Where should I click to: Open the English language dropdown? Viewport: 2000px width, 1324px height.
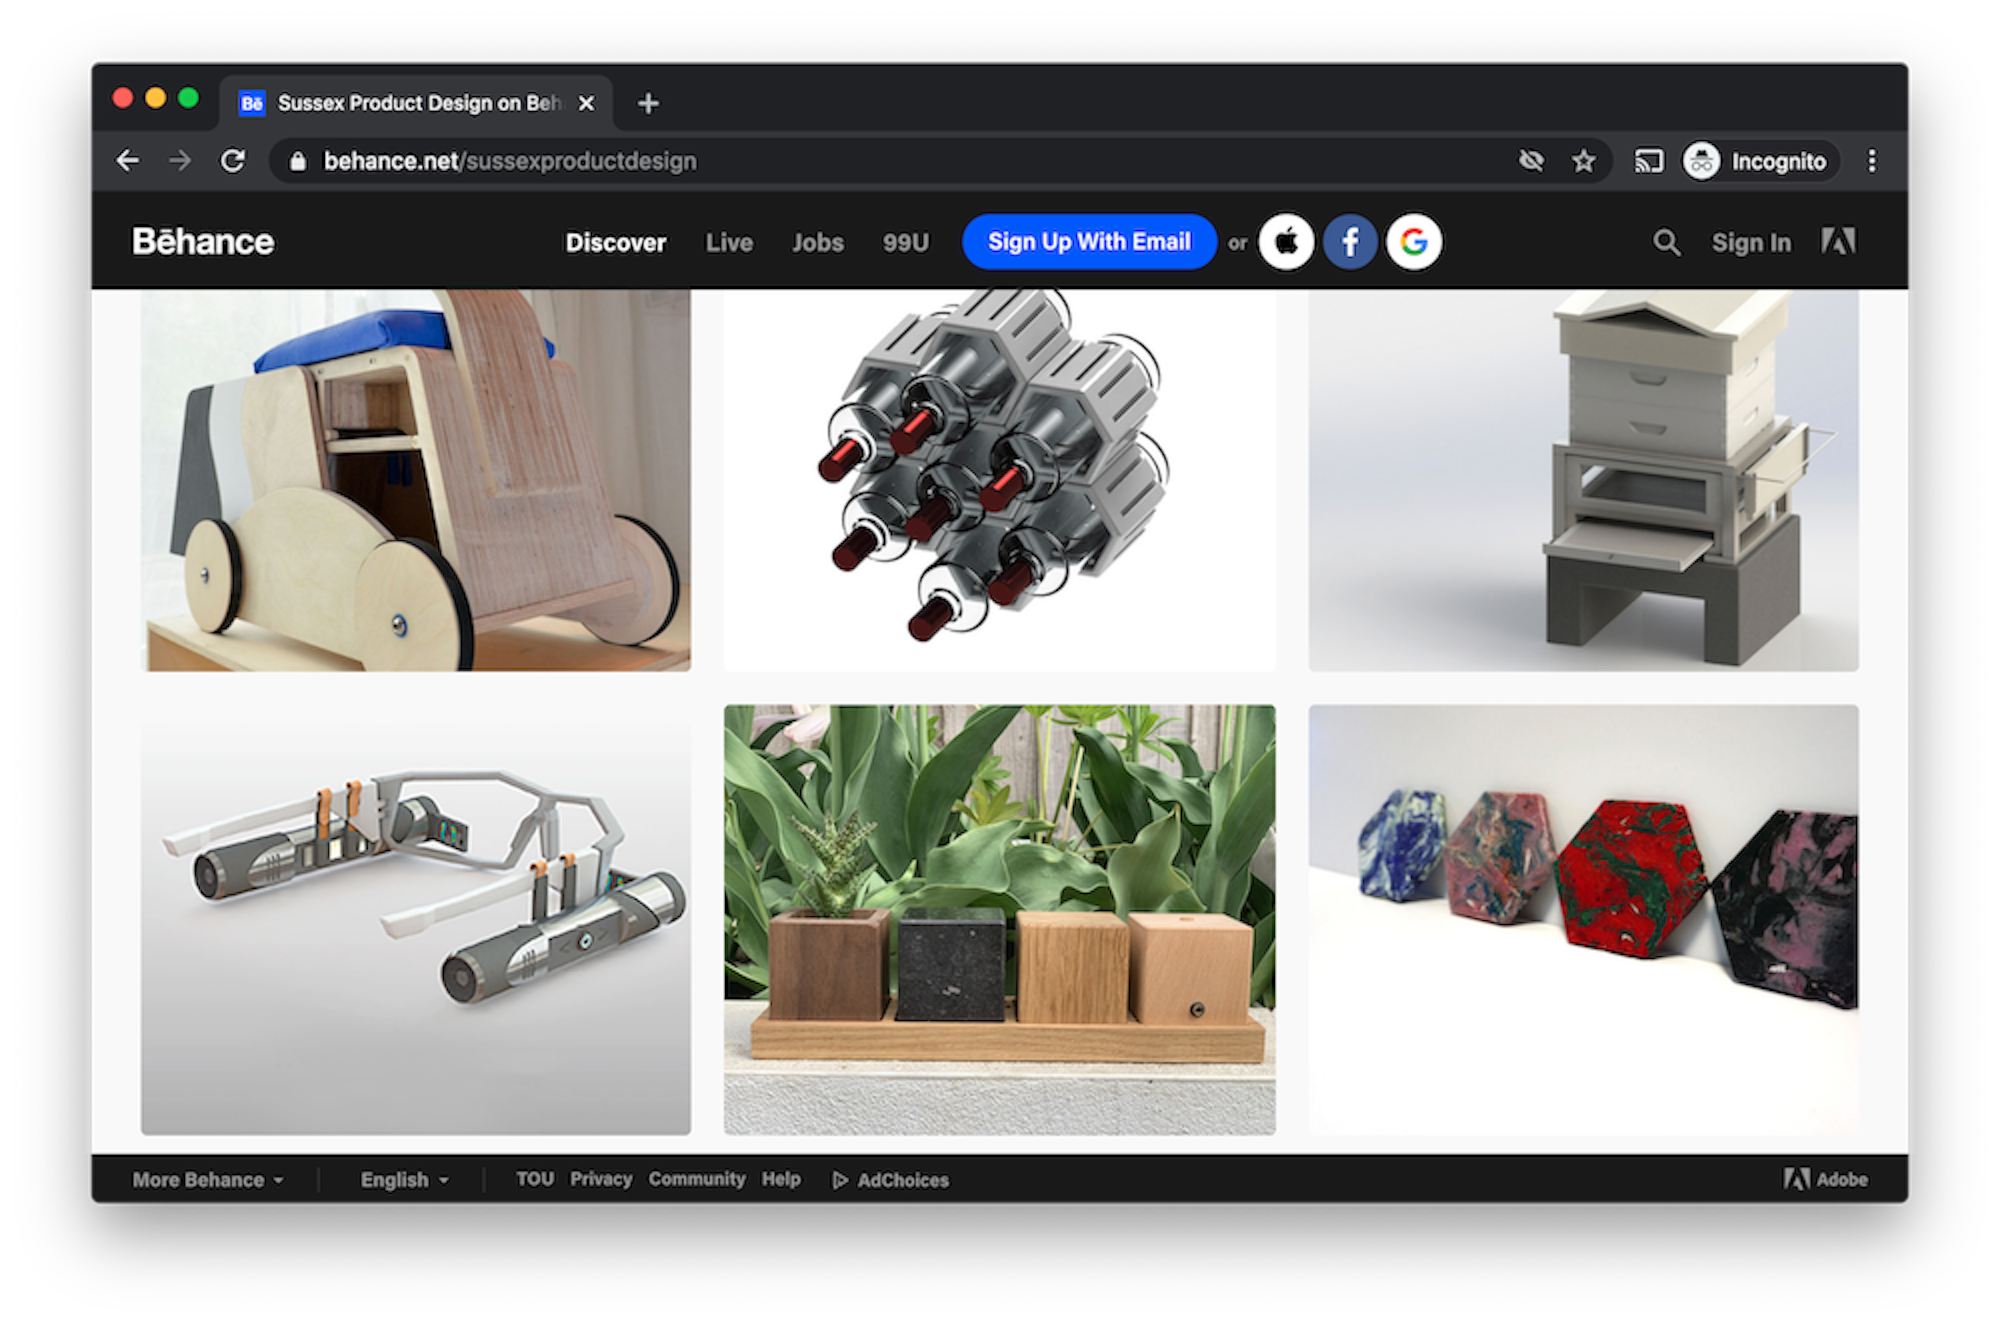point(404,1180)
